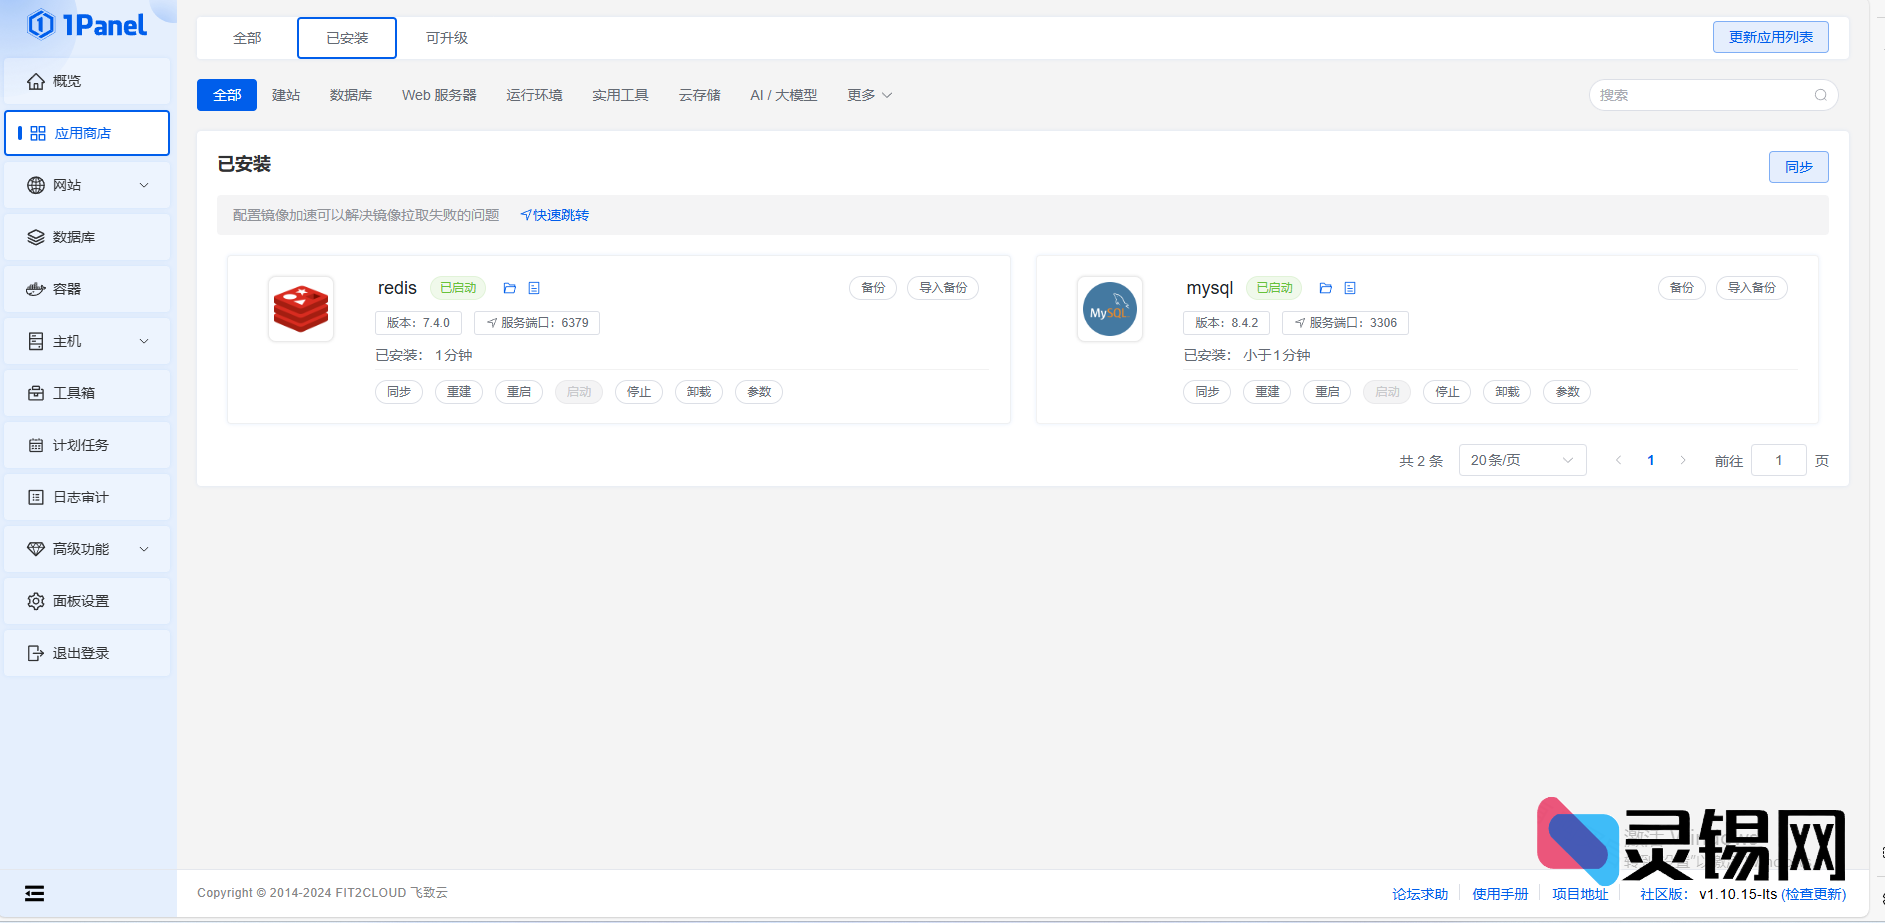Click the search magnifier icon
The image size is (1885, 923).
tap(1820, 95)
